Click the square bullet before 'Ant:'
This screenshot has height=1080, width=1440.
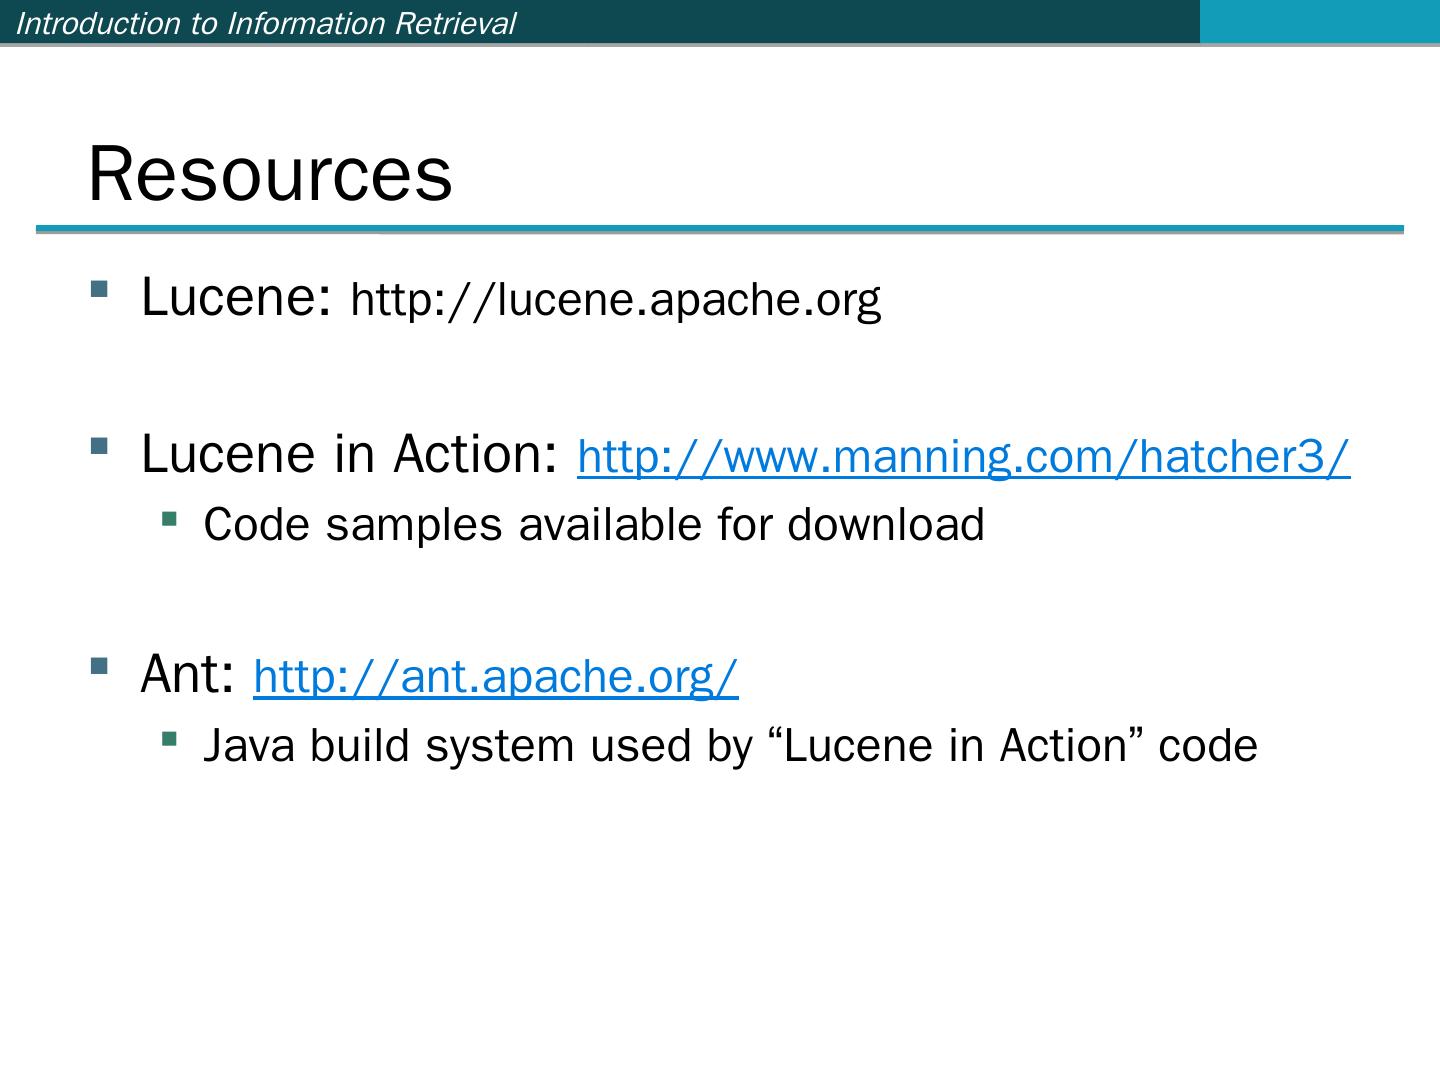(x=98, y=666)
